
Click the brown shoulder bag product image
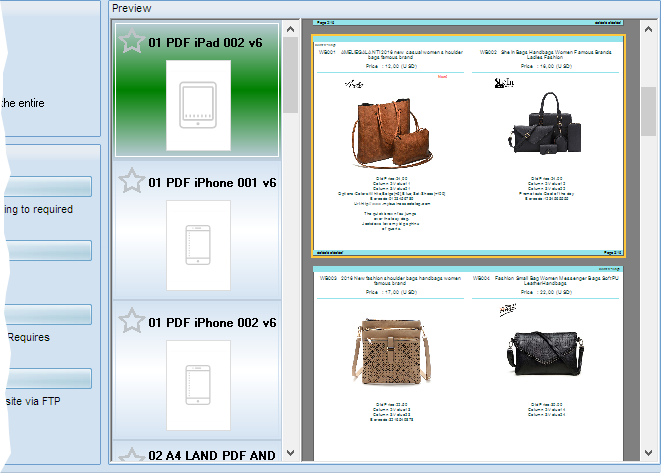point(392,133)
